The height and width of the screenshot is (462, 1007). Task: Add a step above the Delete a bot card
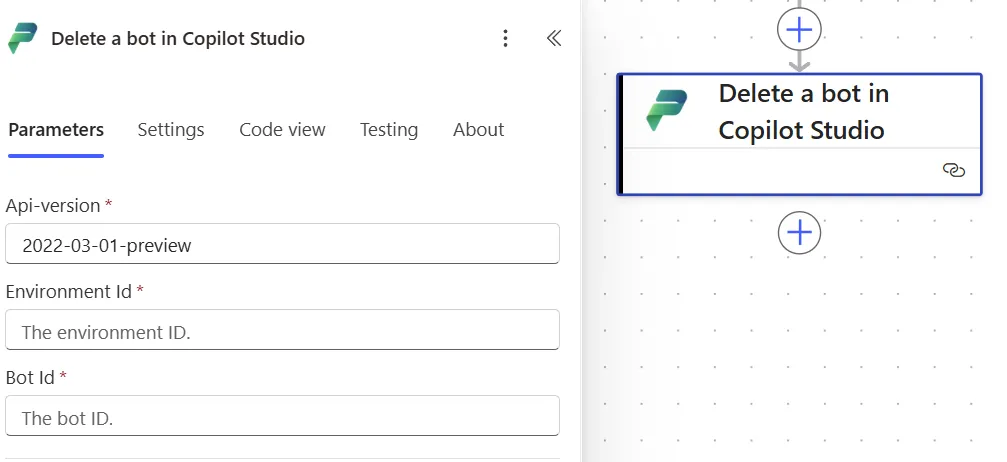799,29
